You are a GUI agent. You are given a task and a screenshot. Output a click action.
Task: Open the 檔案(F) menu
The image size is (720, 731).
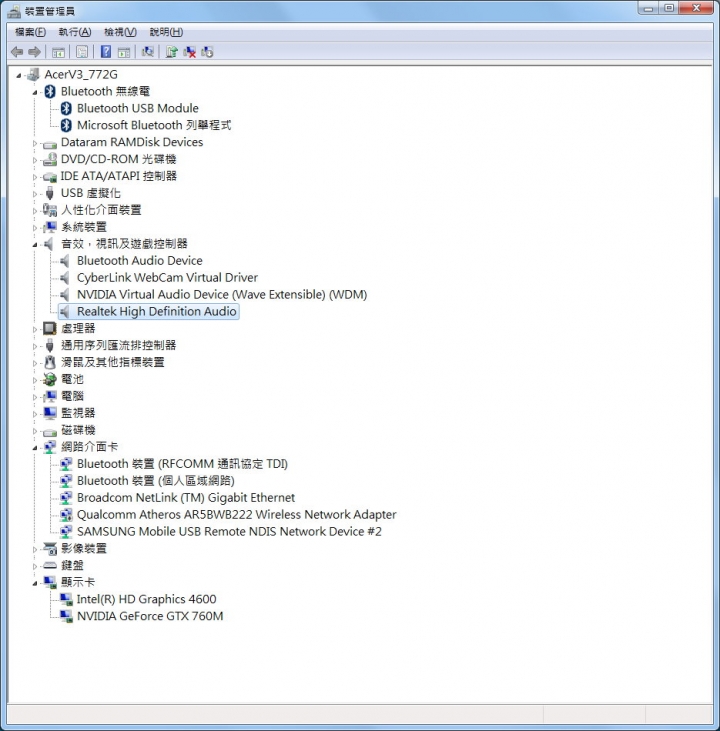point(30,32)
